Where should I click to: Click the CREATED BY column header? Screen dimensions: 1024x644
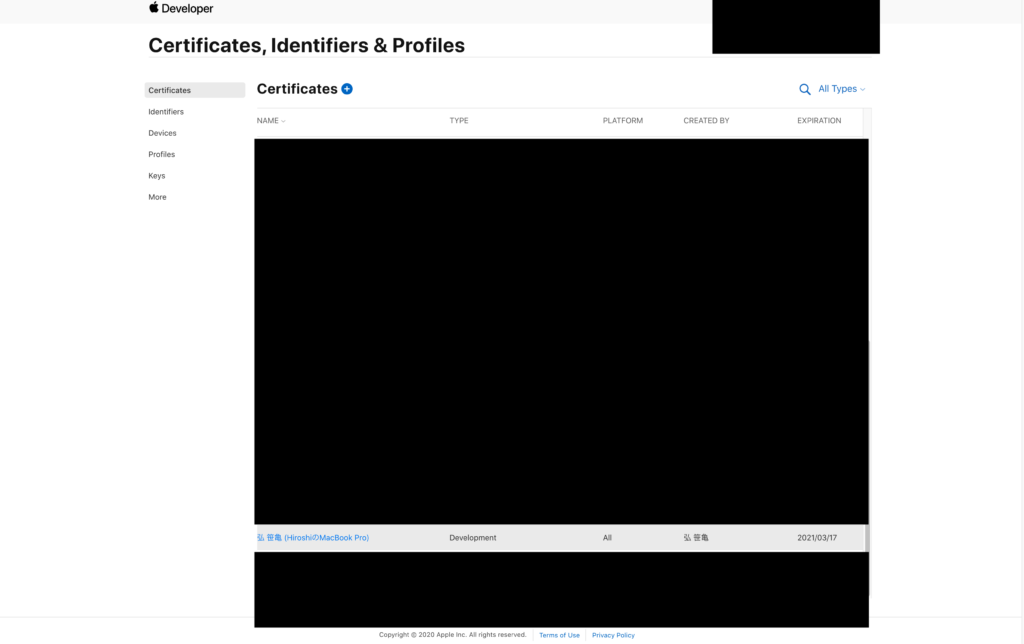(x=706, y=121)
